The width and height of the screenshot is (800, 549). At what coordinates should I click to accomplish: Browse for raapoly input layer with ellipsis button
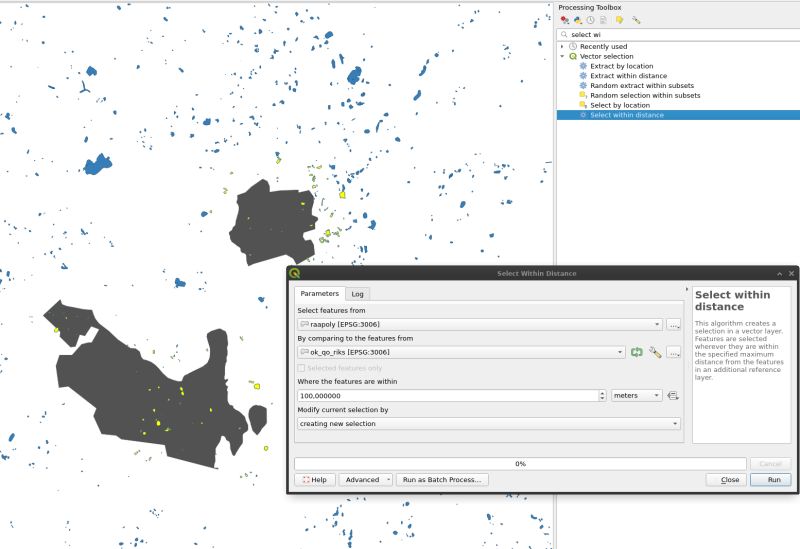(673, 325)
